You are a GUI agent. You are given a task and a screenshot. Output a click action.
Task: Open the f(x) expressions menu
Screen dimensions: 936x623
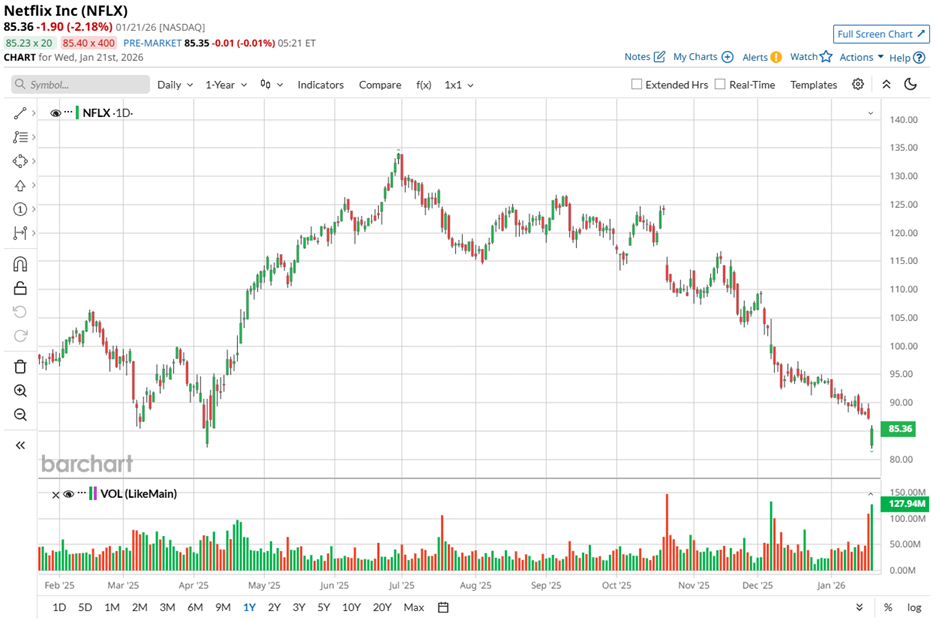click(x=423, y=85)
